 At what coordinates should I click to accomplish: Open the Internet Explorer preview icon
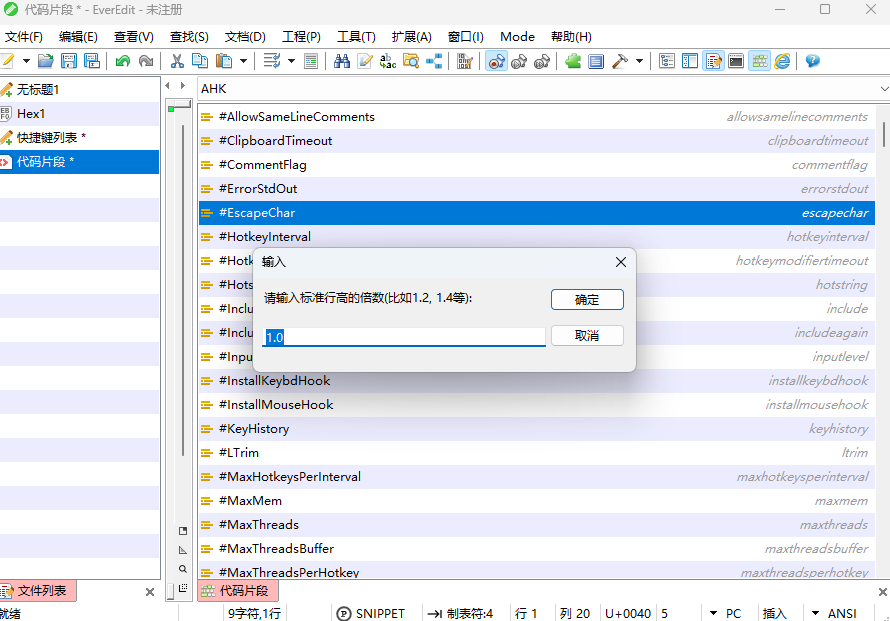pos(782,61)
